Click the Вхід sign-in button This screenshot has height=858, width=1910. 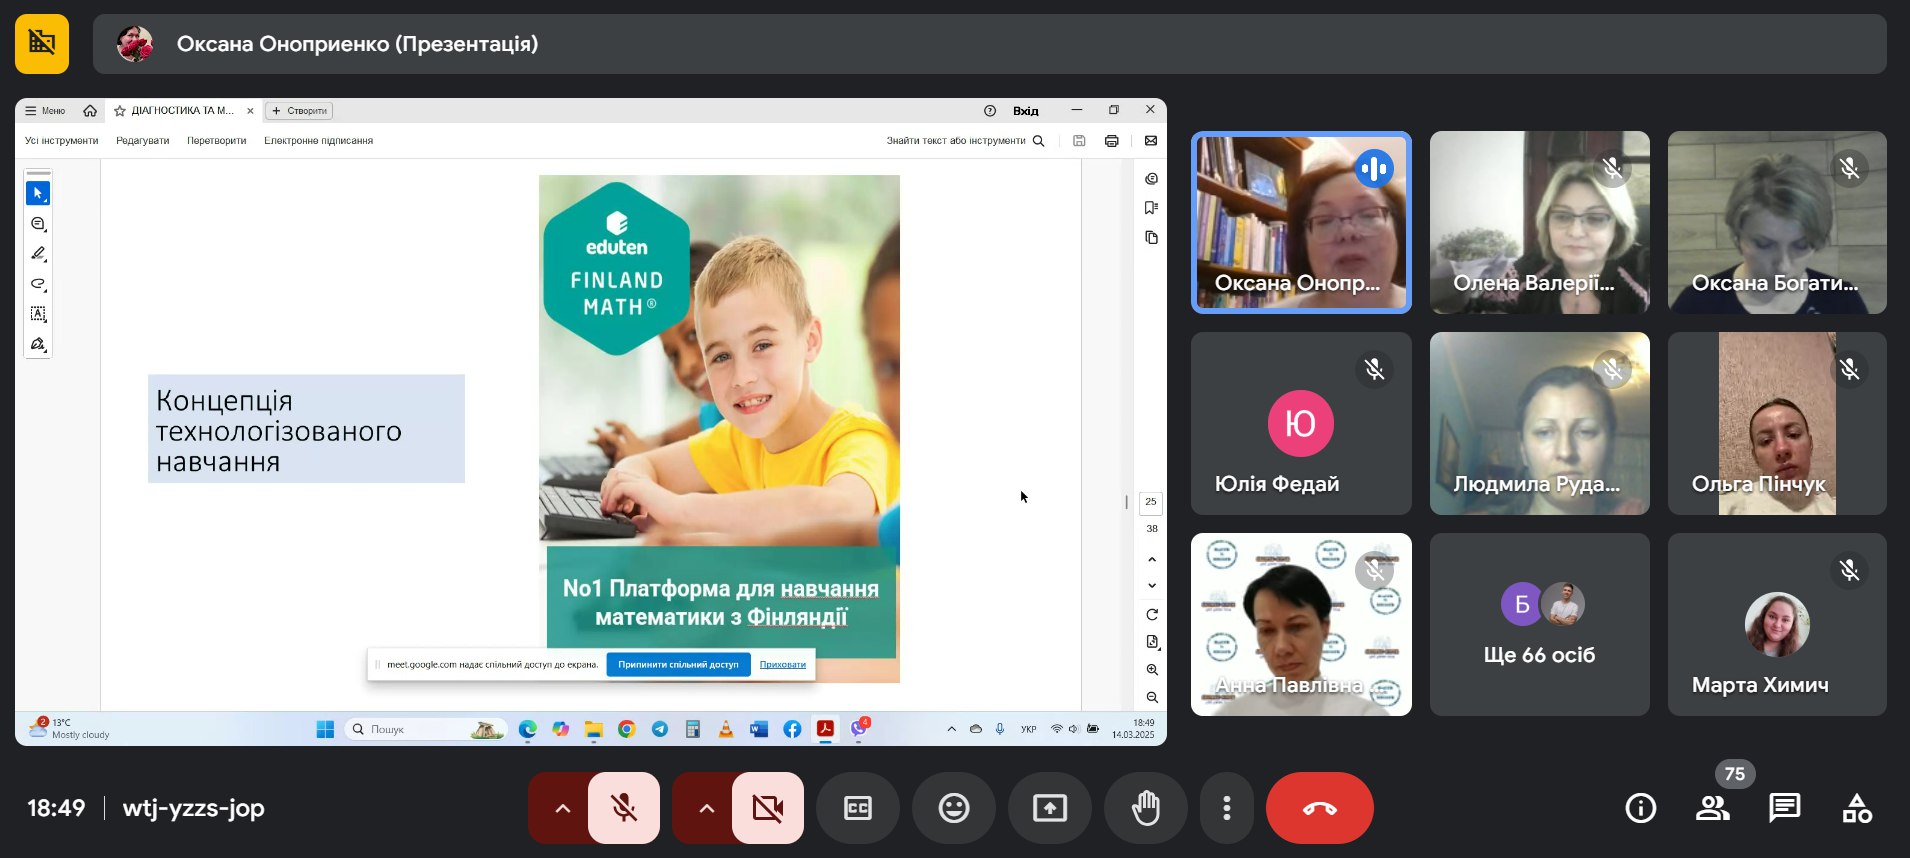pyautogui.click(x=1026, y=111)
